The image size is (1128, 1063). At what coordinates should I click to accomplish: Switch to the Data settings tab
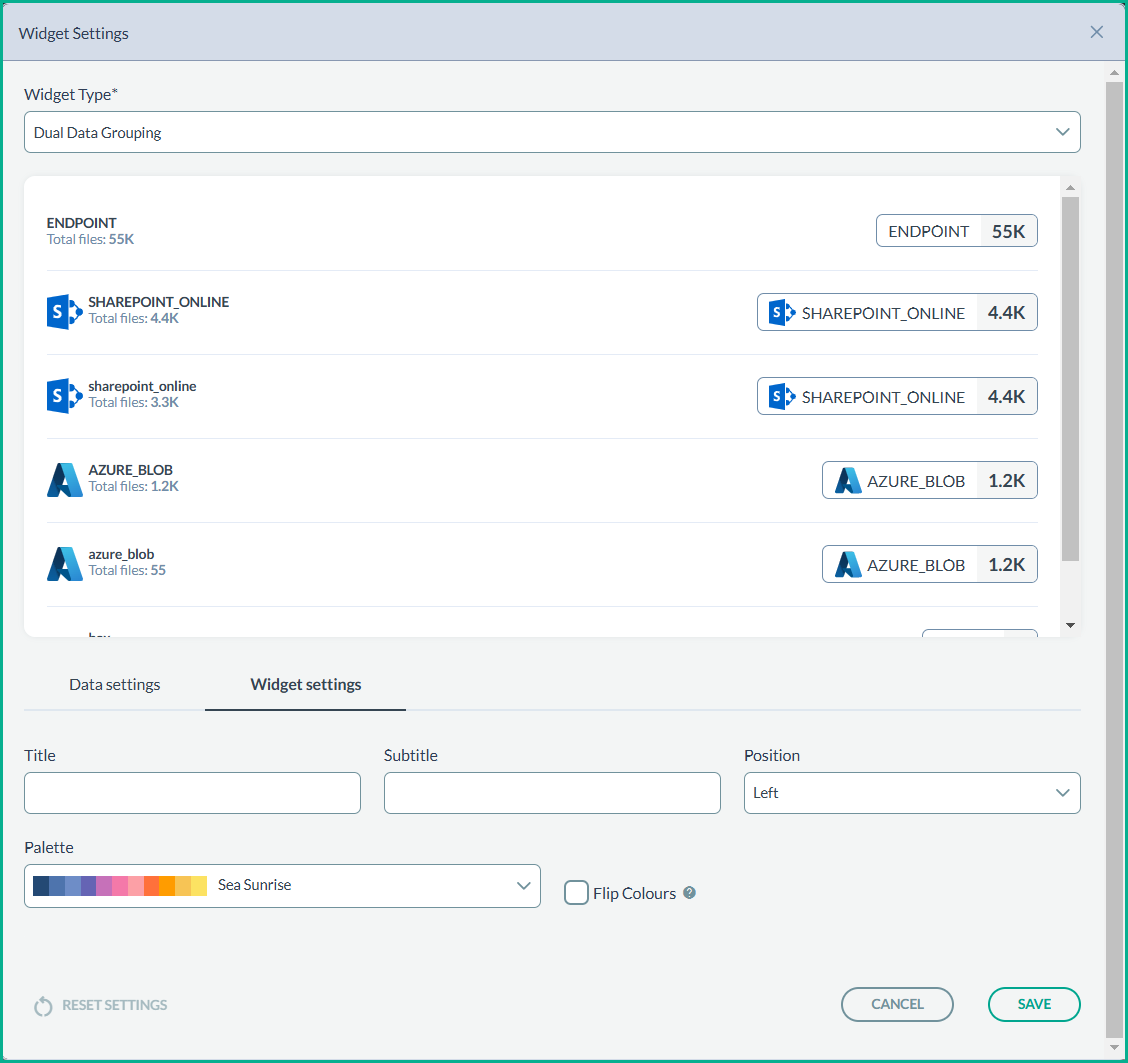114,685
